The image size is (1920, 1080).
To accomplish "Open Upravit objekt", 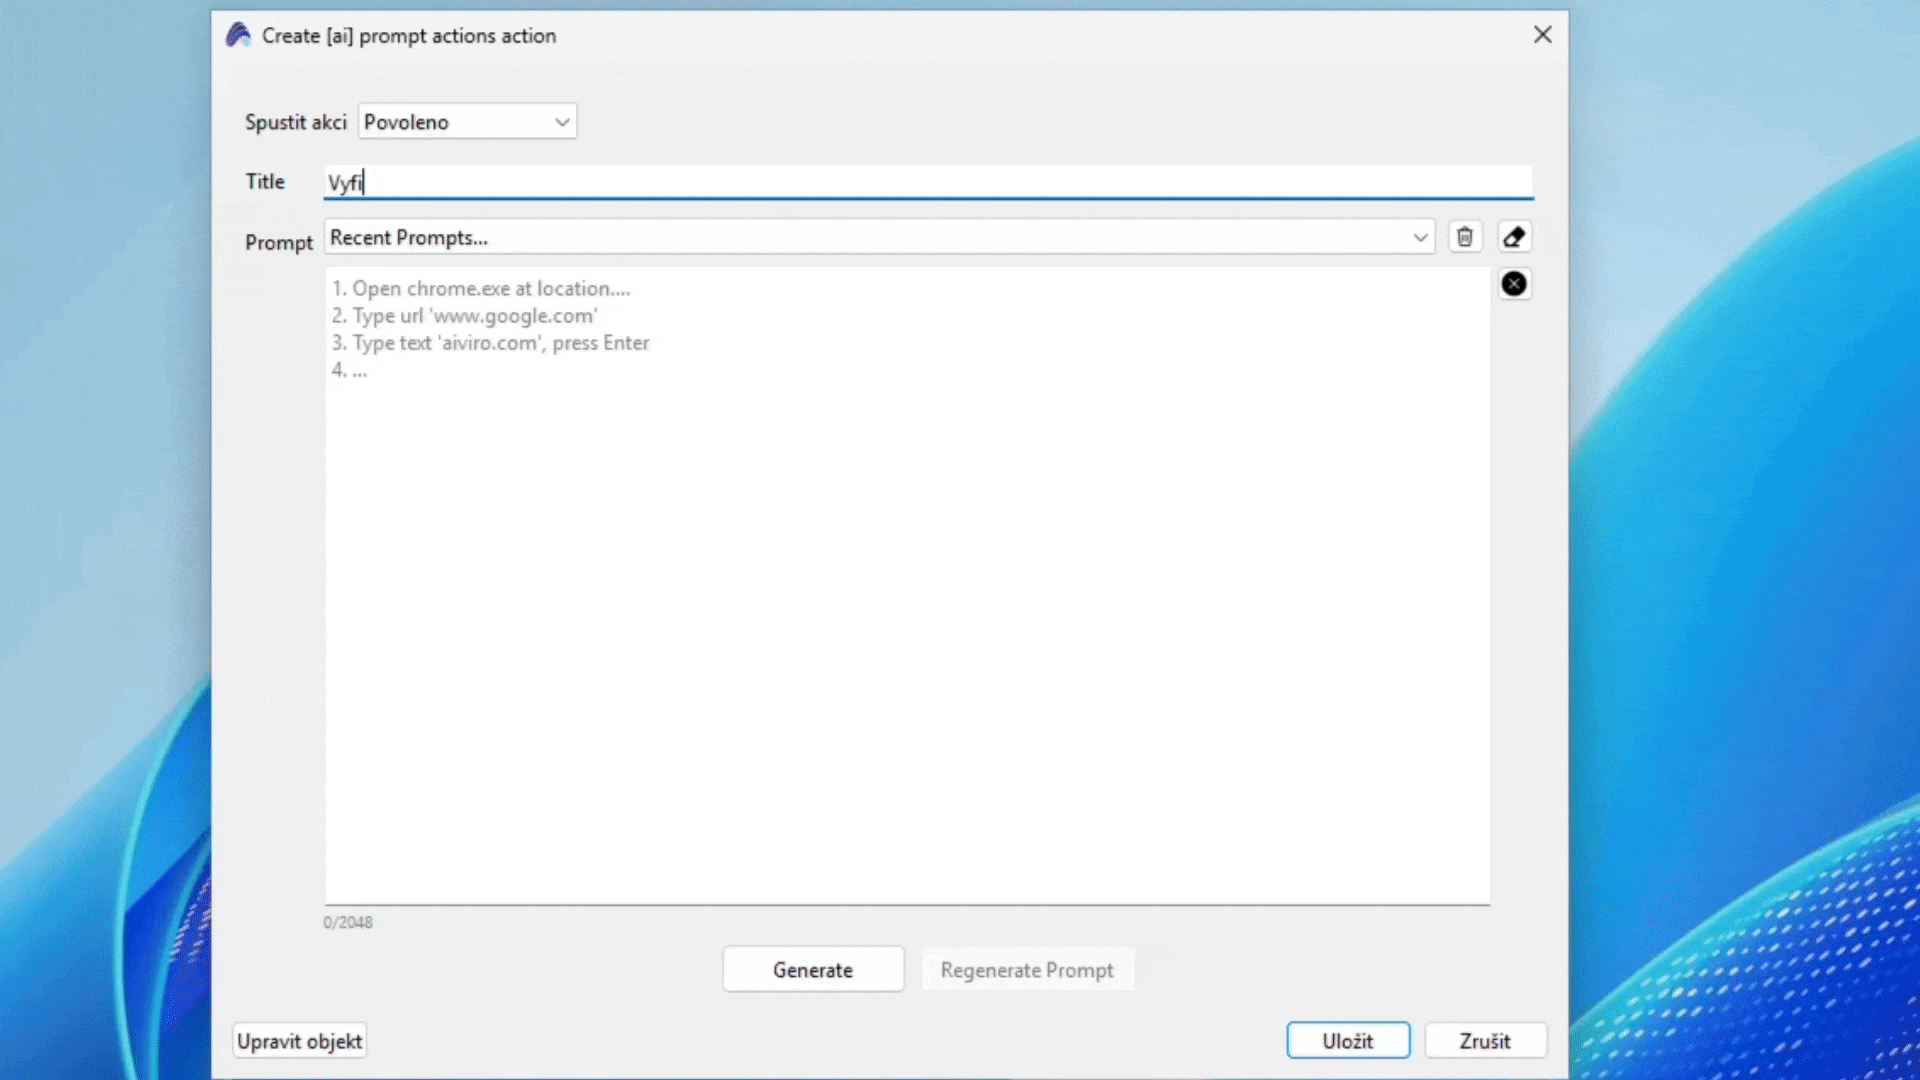I will pos(299,1041).
